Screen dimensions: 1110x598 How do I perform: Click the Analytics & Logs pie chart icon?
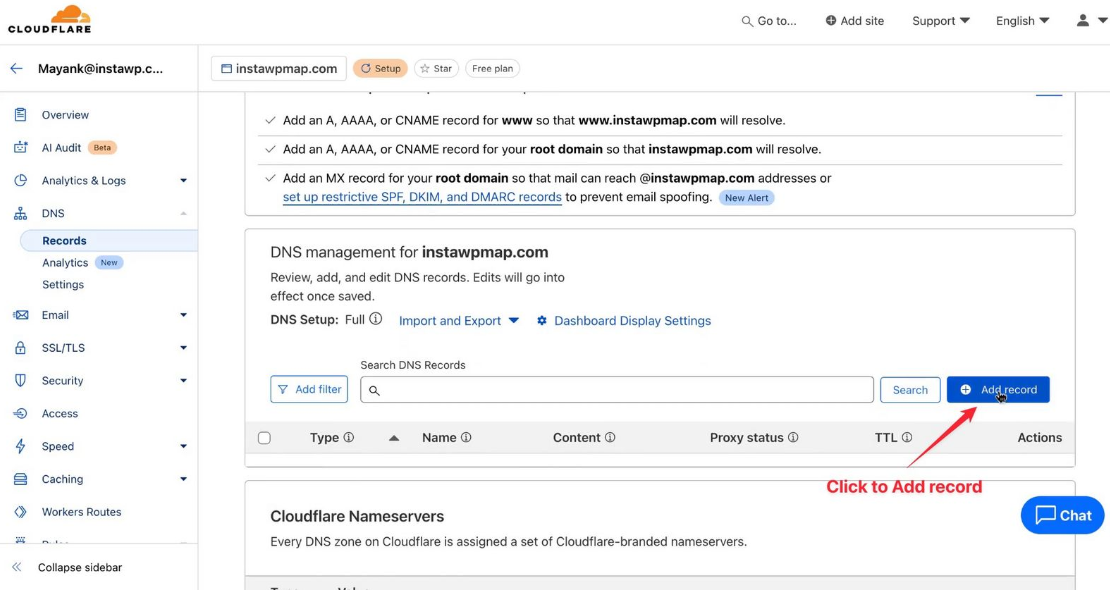click(x=21, y=180)
